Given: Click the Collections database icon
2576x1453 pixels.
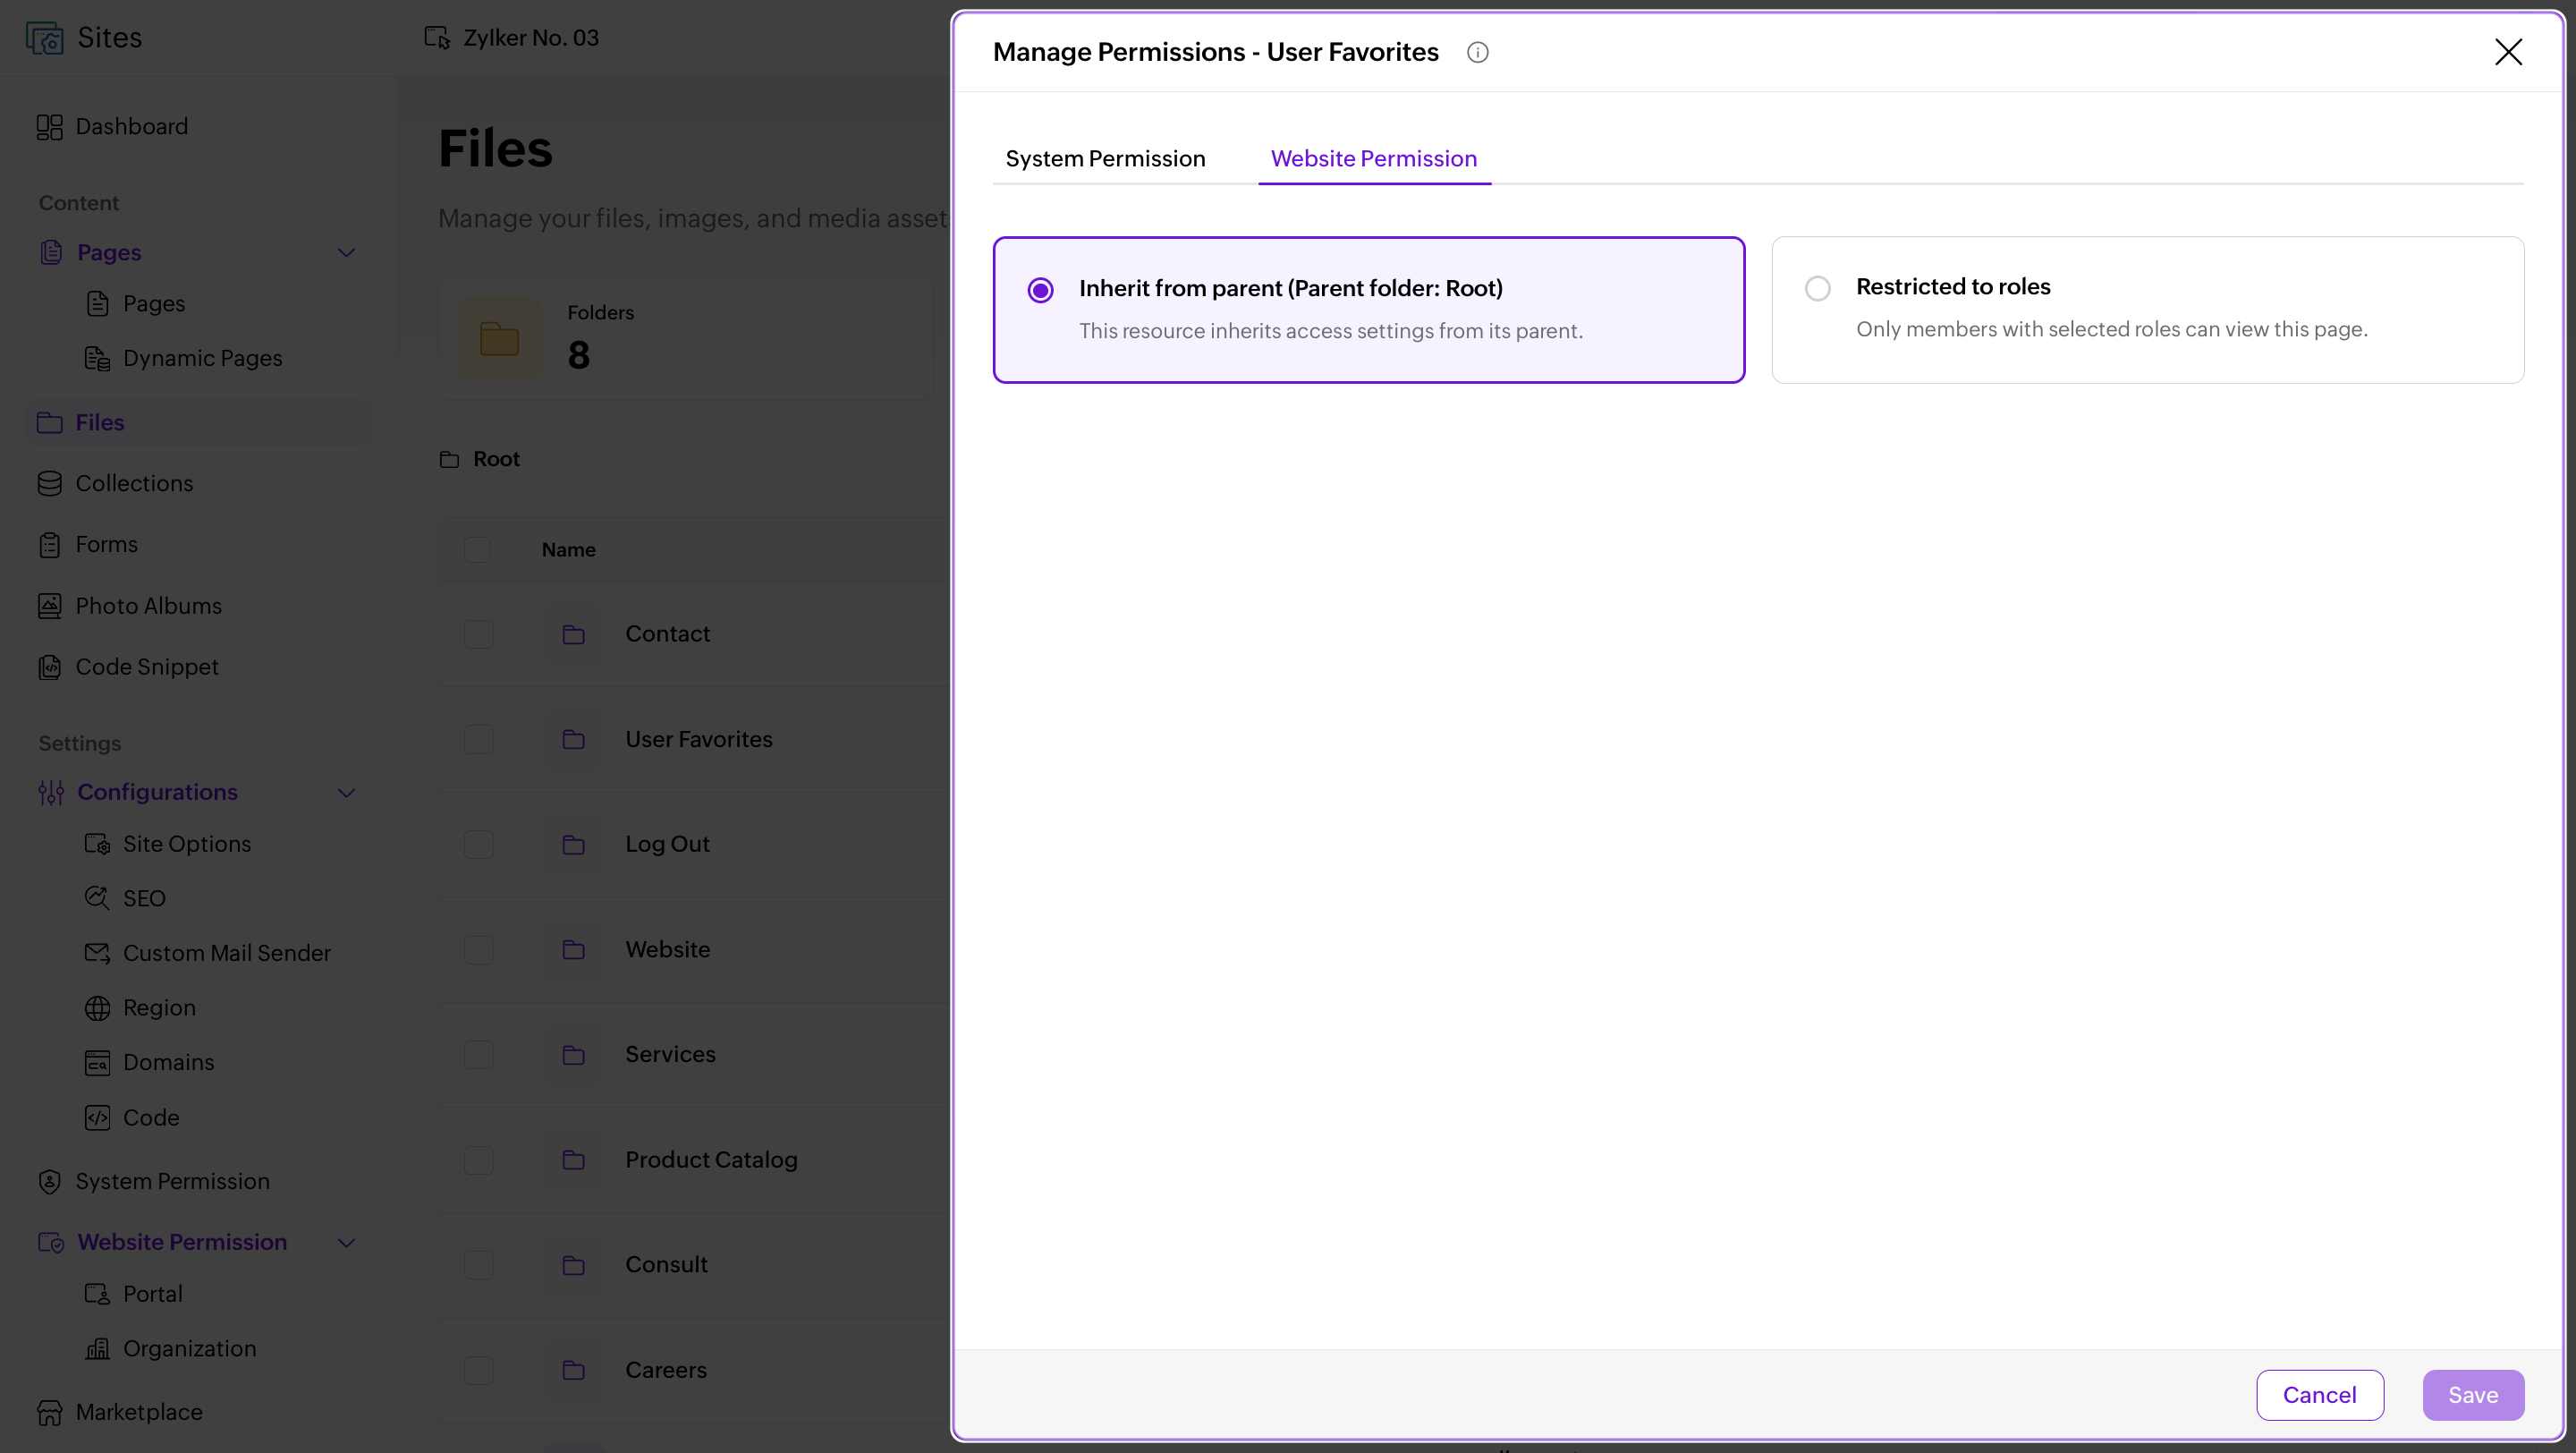Looking at the screenshot, I should point(49,484).
